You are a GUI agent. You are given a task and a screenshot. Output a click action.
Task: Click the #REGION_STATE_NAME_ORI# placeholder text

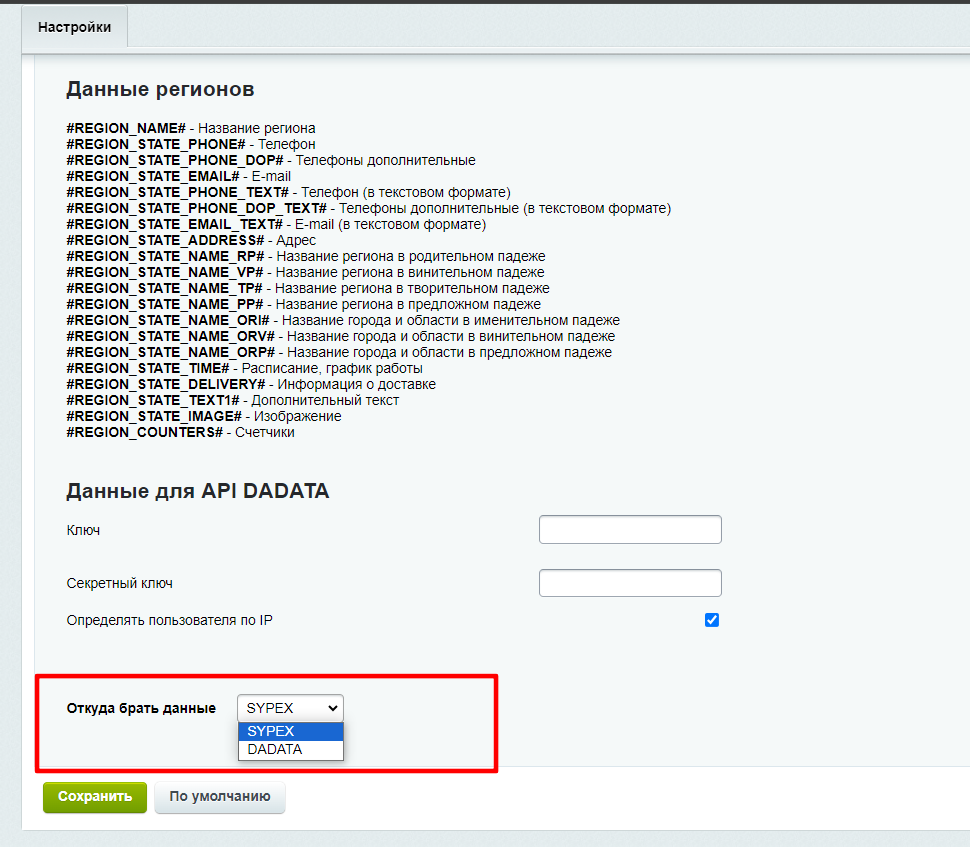pos(168,320)
